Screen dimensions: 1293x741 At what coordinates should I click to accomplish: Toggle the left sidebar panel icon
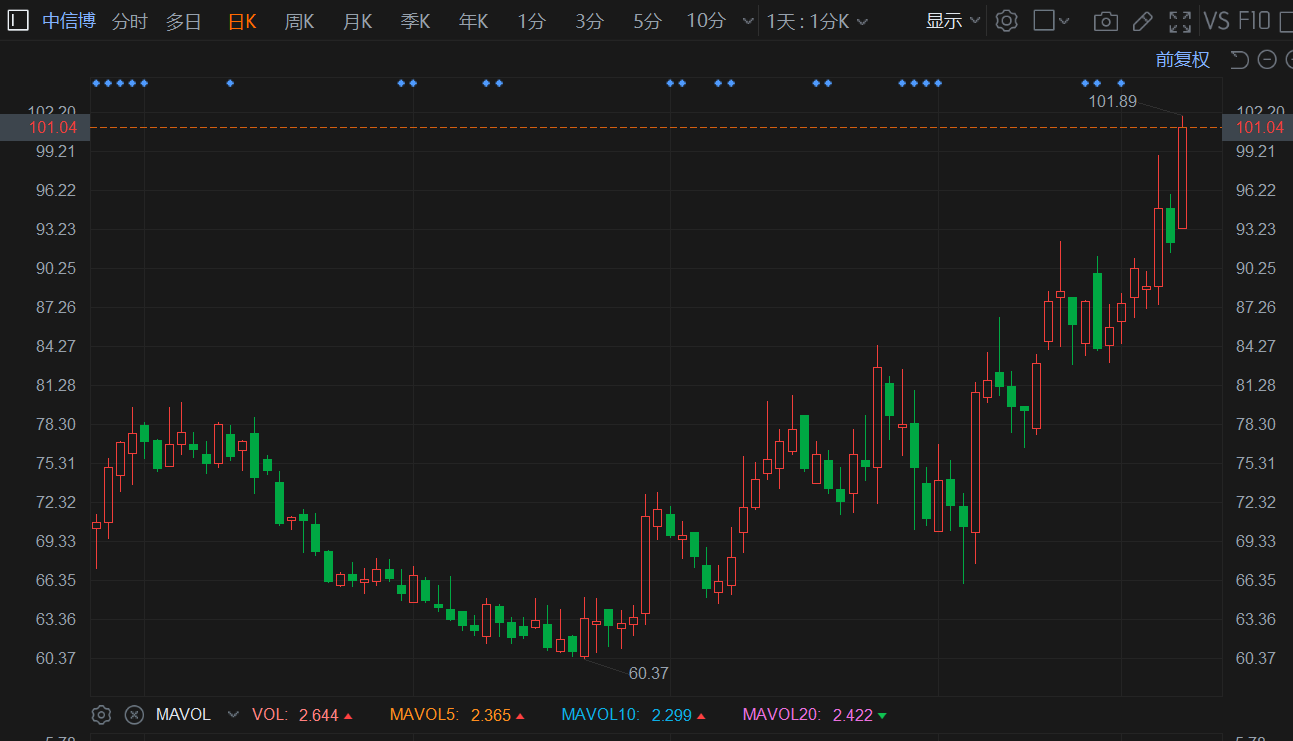18,21
